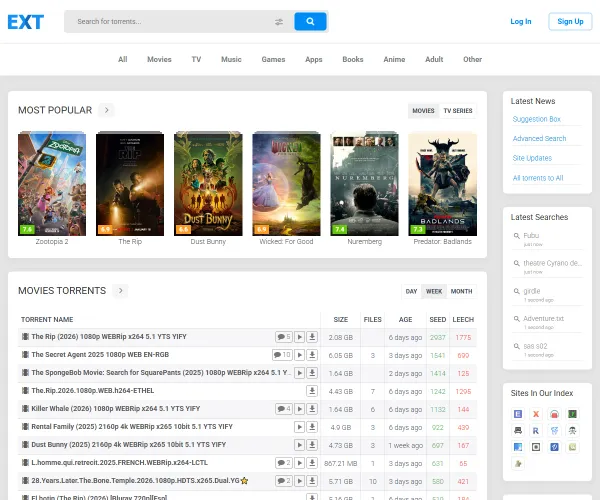The image size is (600, 500).
Task: Expand Movies Torrents section chevron
Action: pos(121,291)
